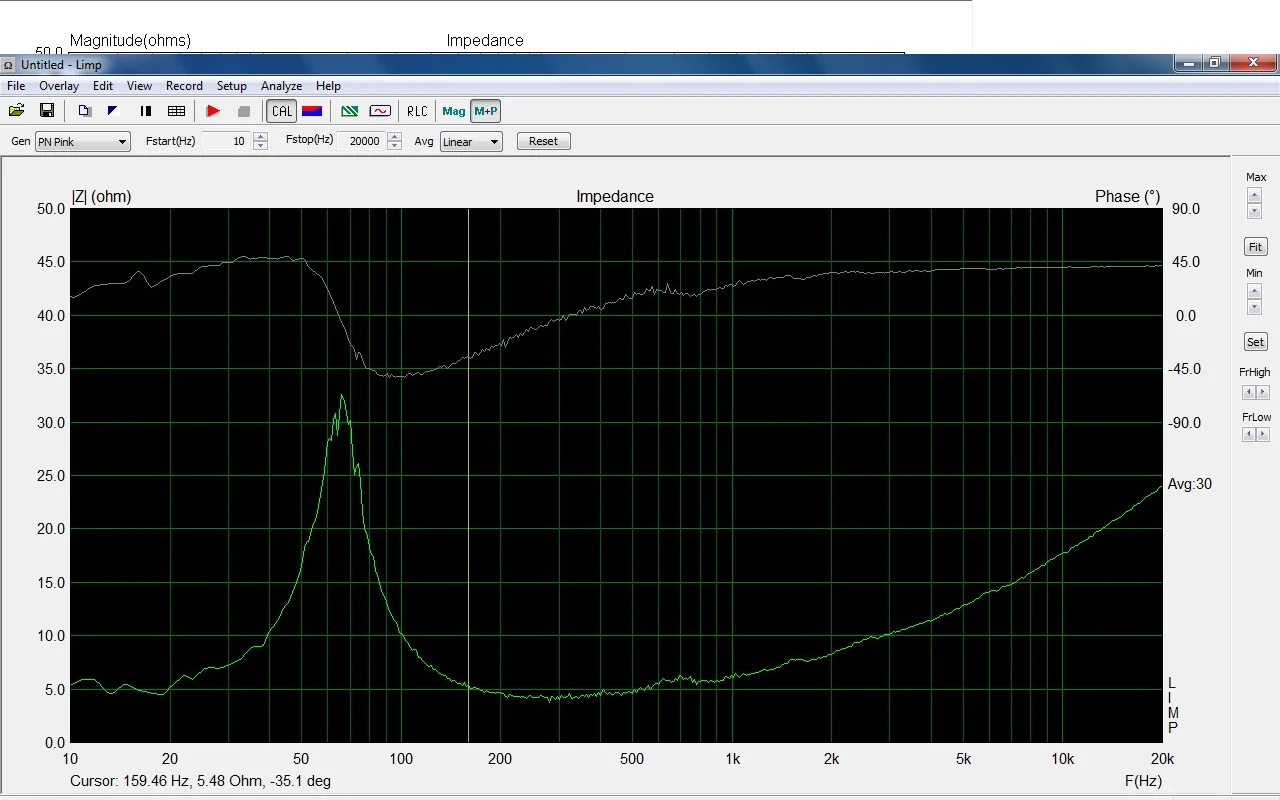Click the Fit button in the side panel
1280x800 pixels.
click(1255, 247)
